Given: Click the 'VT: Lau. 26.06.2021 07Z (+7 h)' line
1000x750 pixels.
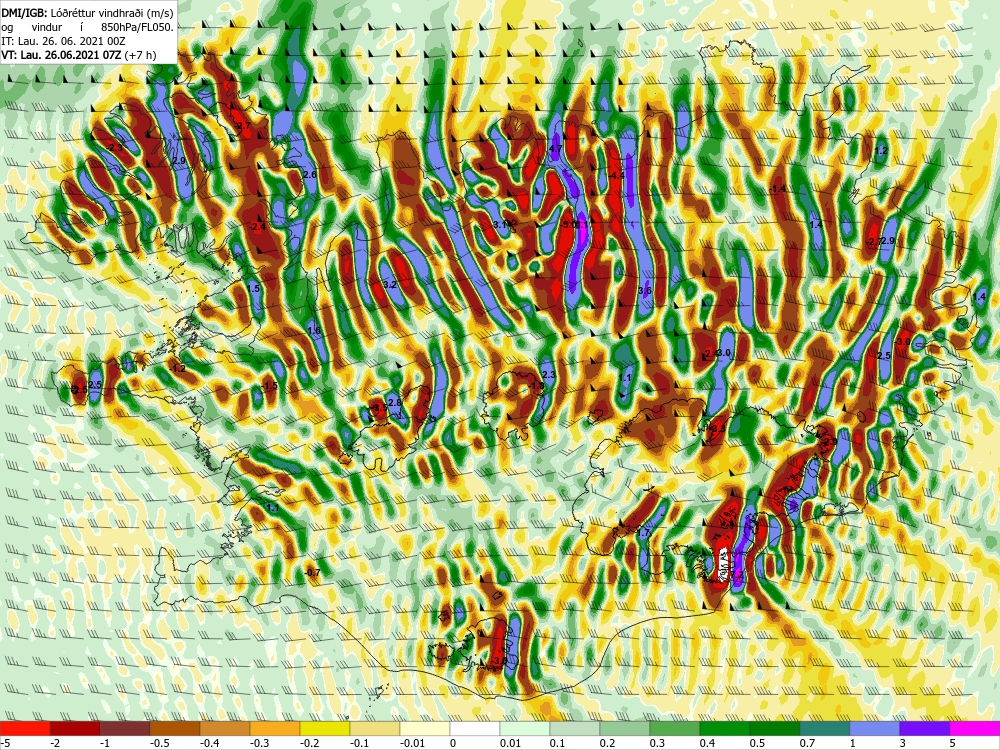Looking at the screenshot, I should tap(78, 55).
